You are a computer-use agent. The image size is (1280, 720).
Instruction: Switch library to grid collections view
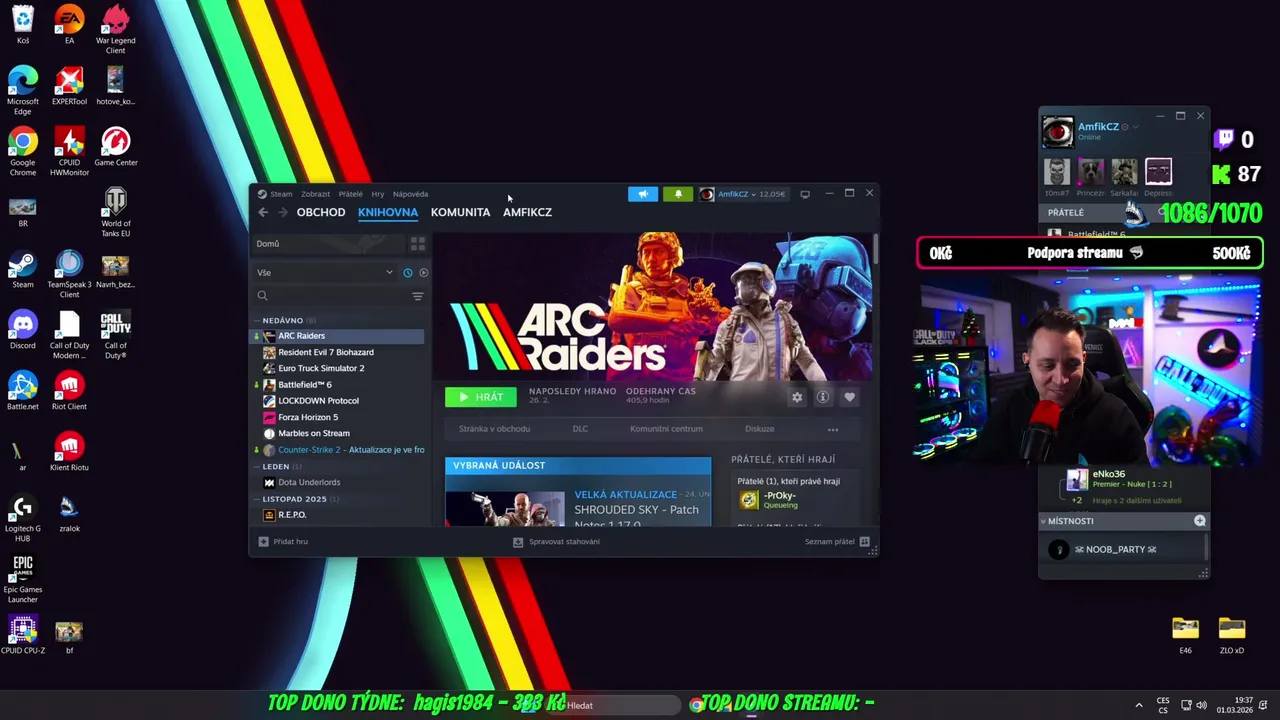[x=418, y=244]
